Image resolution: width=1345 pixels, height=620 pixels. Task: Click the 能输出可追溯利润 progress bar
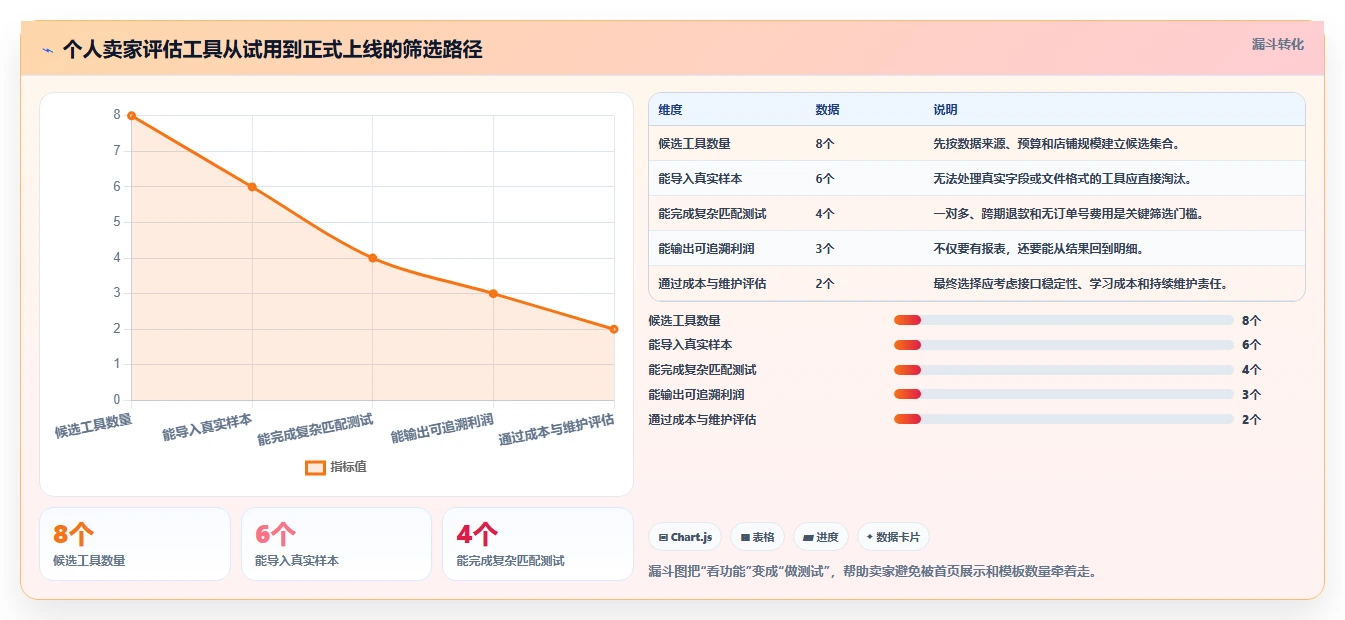pyautogui.click(x=1063, y=395)
